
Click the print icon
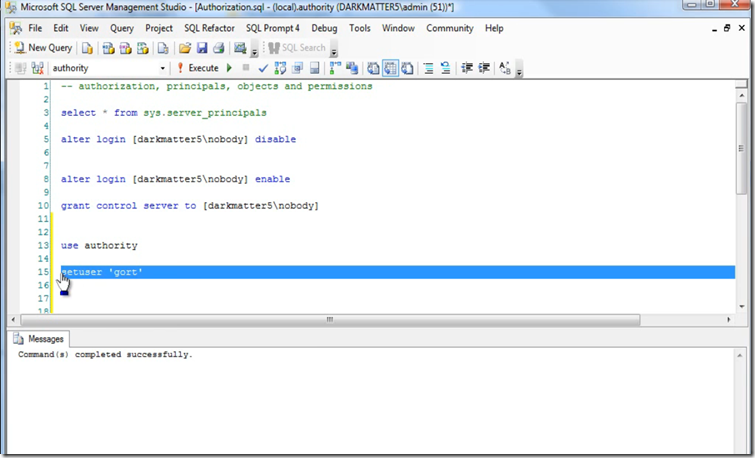(x=219, y=48)
